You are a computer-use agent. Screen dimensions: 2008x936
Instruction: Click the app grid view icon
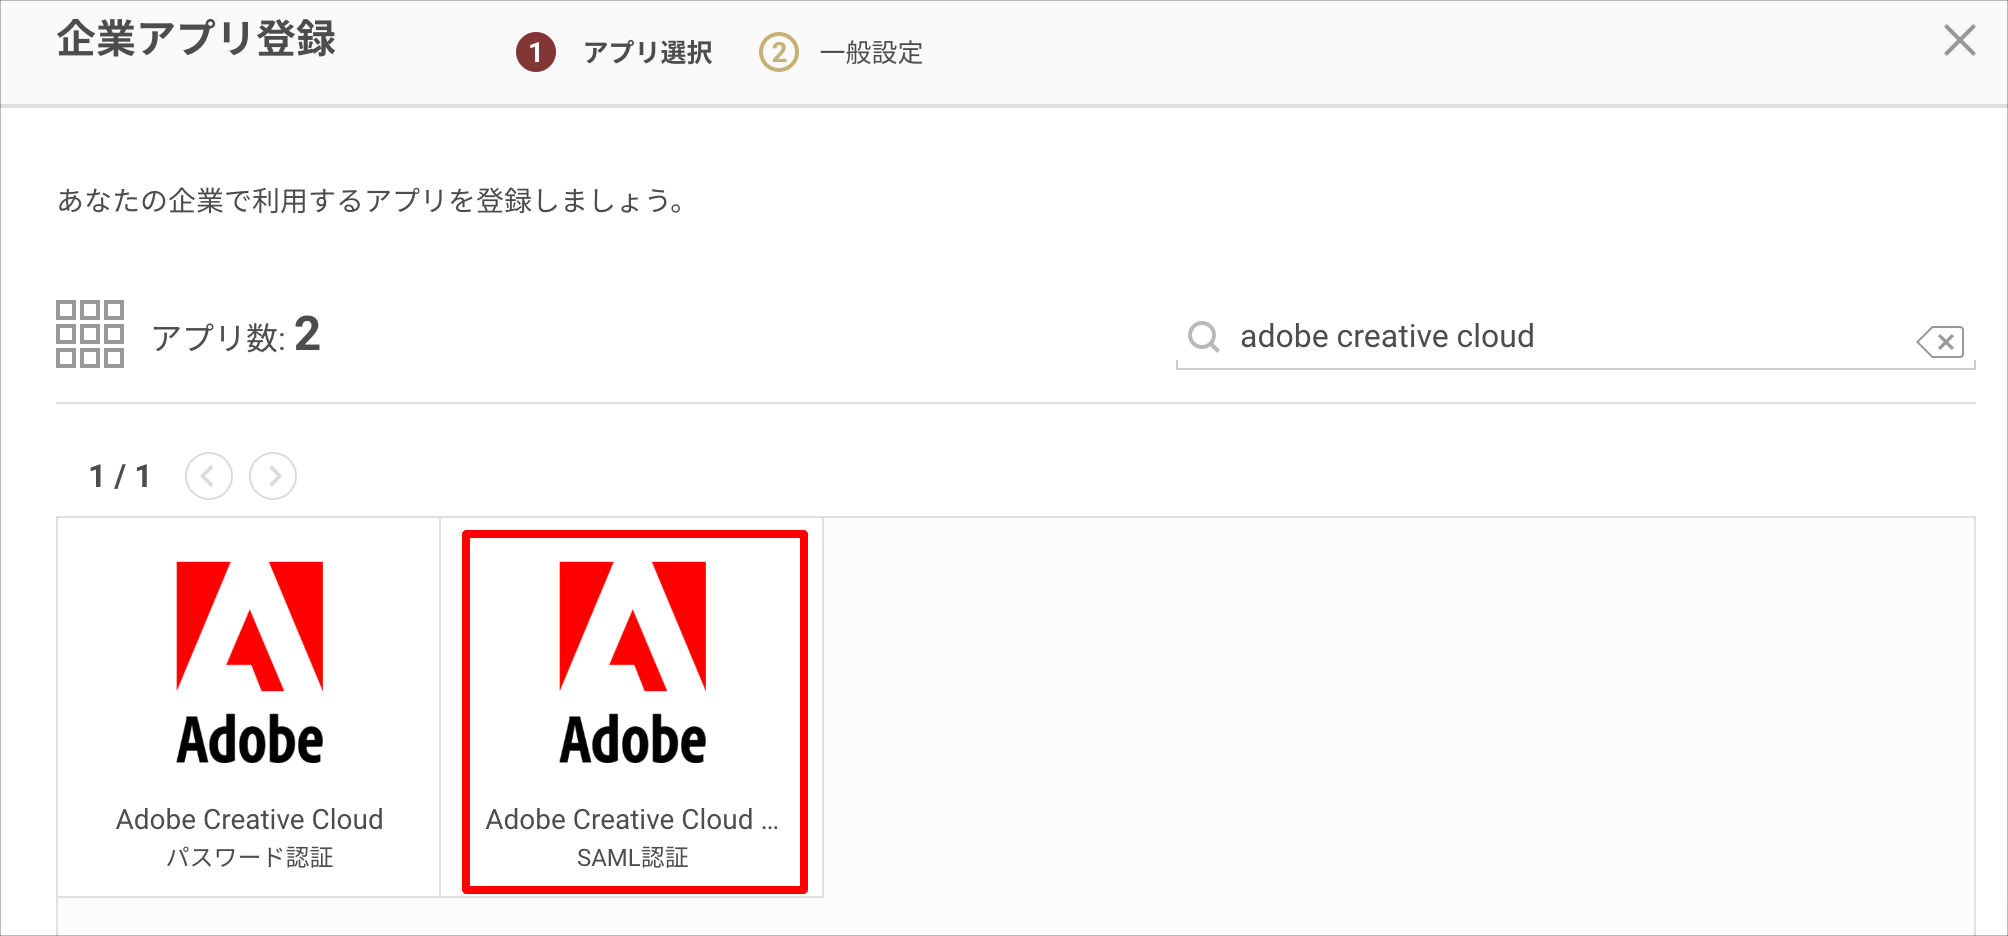pos(90,334)
